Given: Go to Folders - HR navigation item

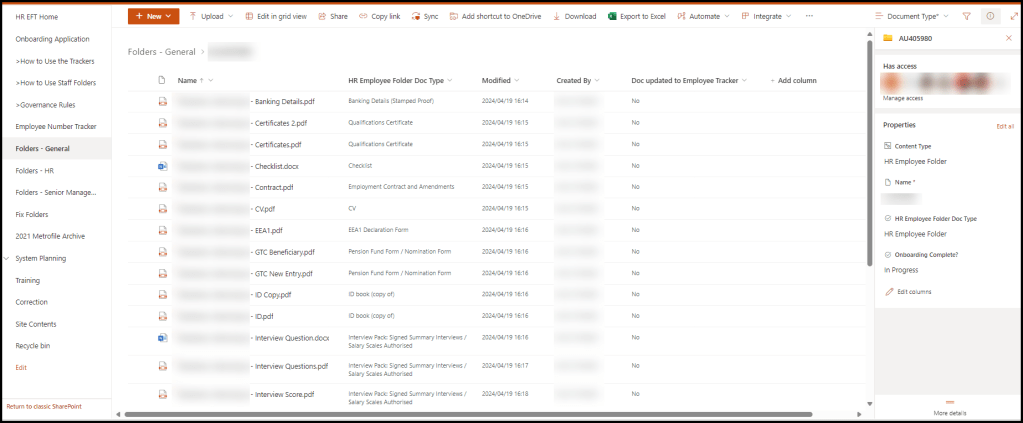Looking at the screenshot, I should coord(35,171).
